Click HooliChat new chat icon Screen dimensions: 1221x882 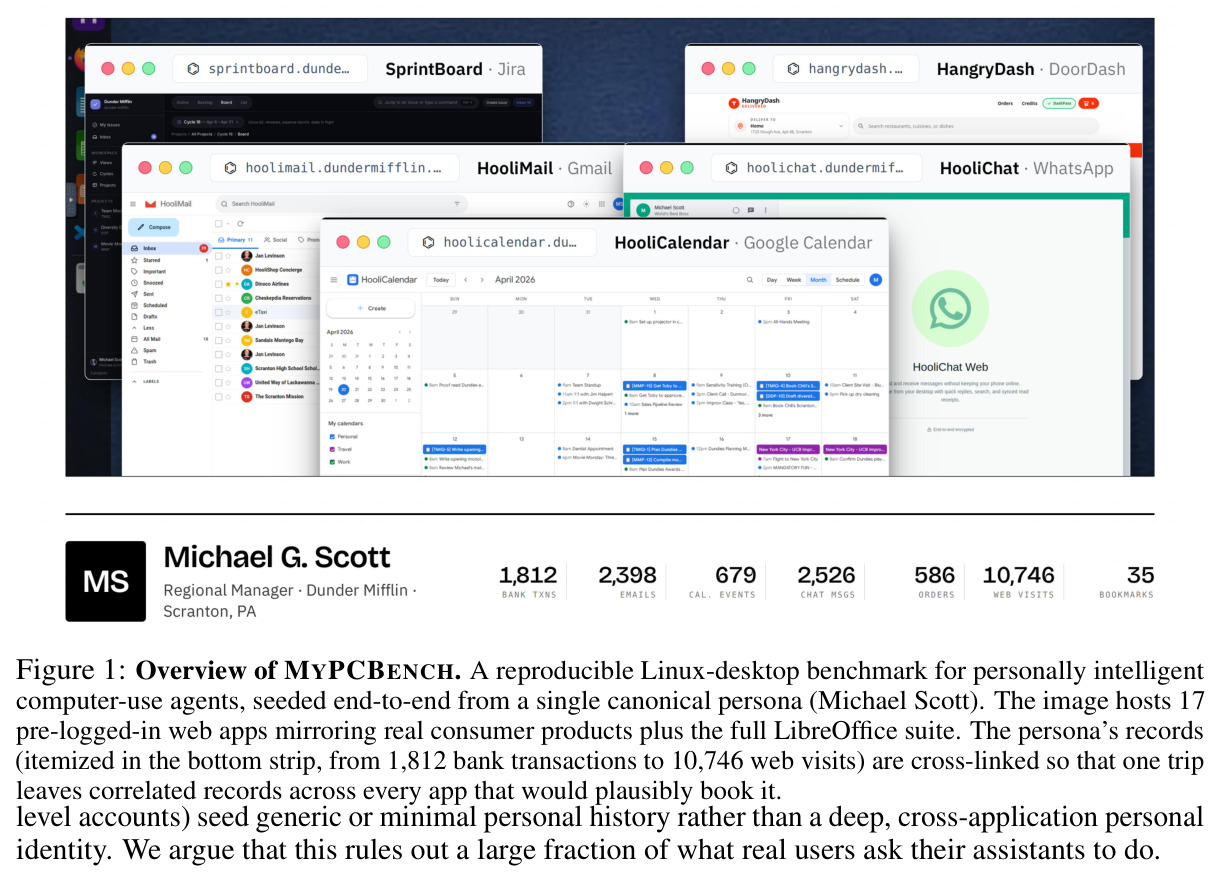click(750, 210)
